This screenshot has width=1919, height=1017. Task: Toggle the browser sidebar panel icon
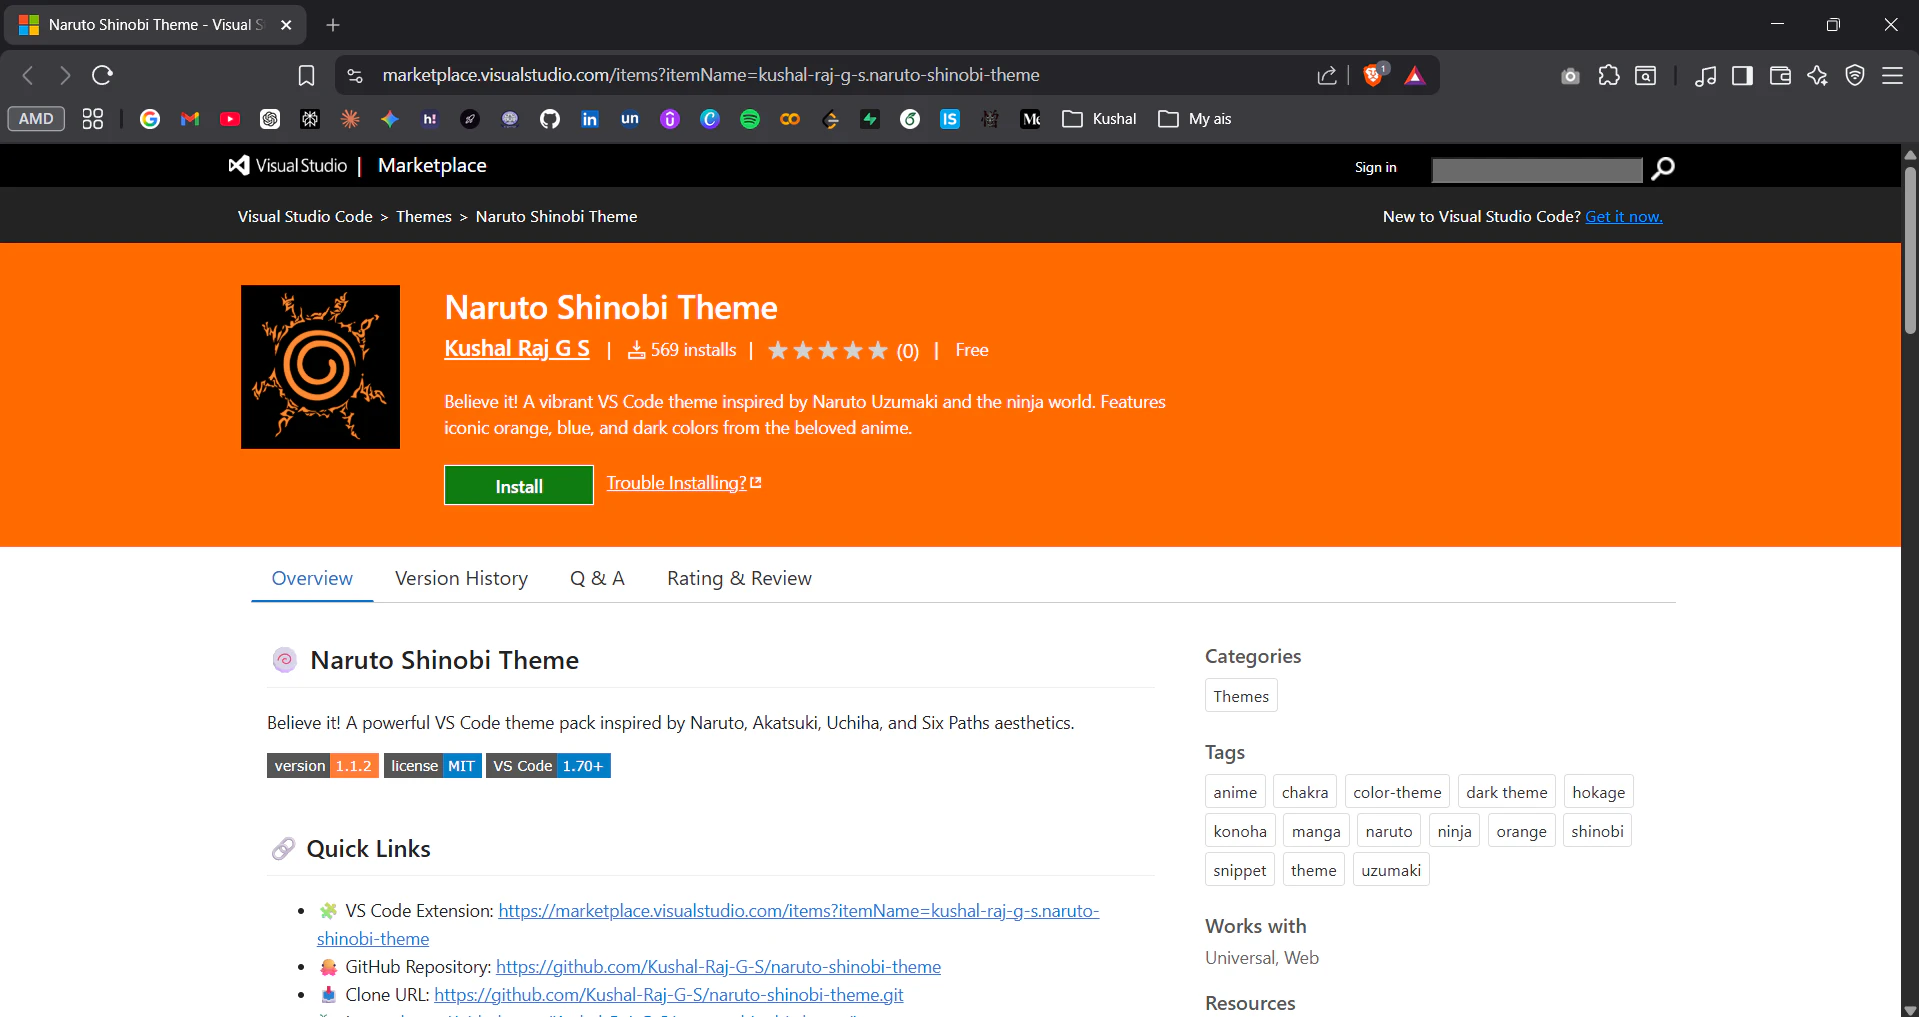[1743, 75]
